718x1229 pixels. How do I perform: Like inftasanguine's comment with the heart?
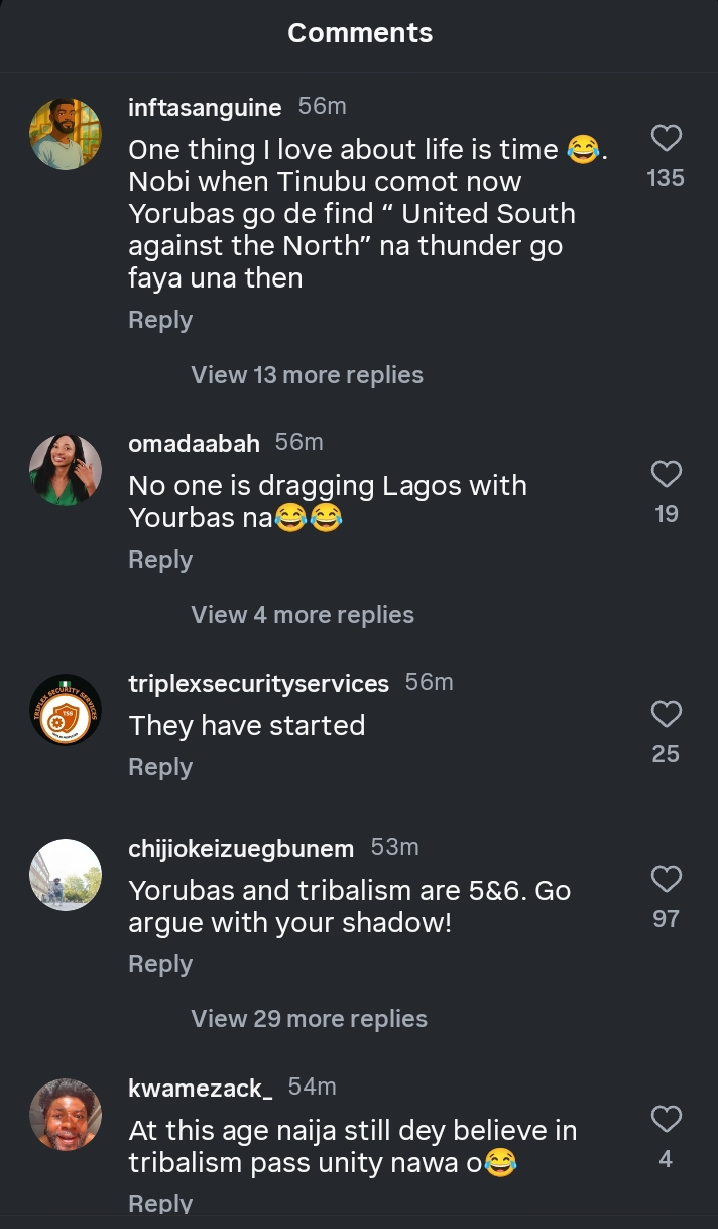(666, 138)
